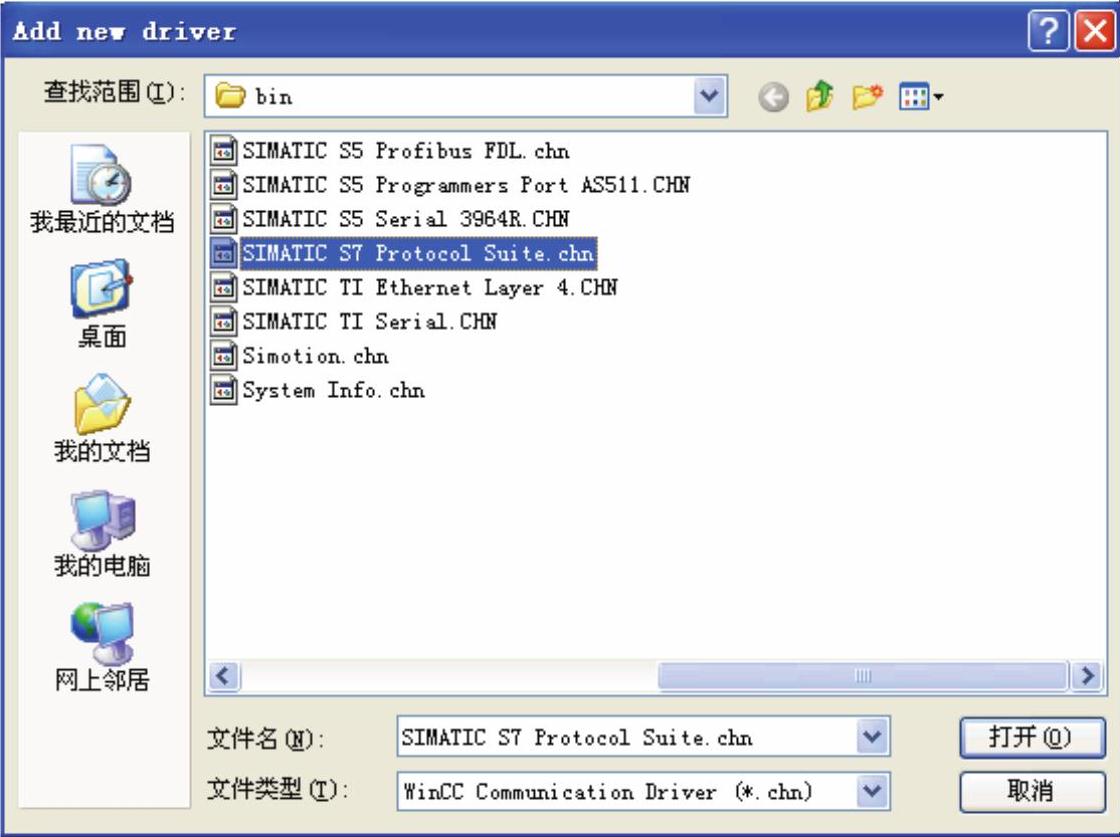The image size is (1120, 837).
Task: Expand the Look in (查找范围) folder dropdown
Action: [709, 96]
